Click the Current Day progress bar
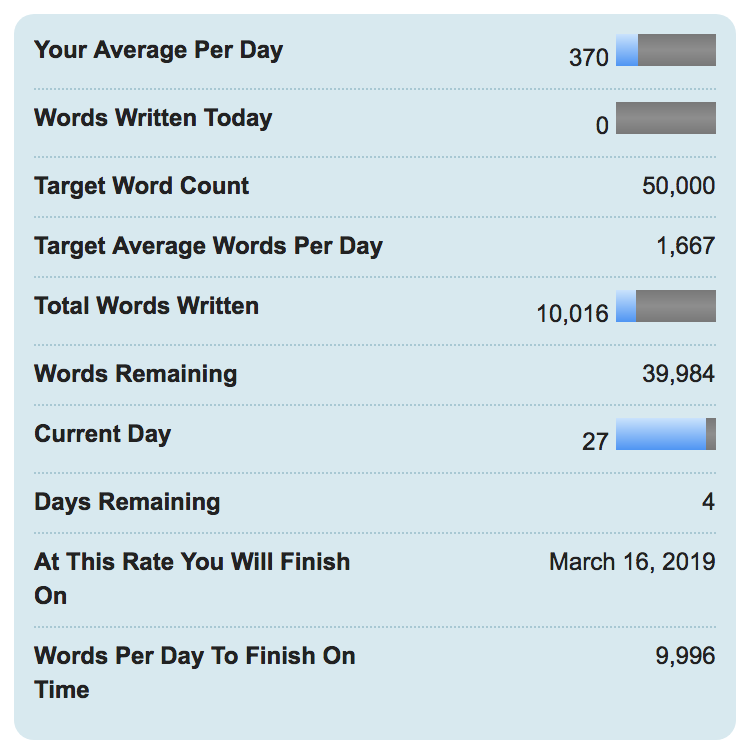The width and height of the screenshot is (752, 750). pos(666,434)
